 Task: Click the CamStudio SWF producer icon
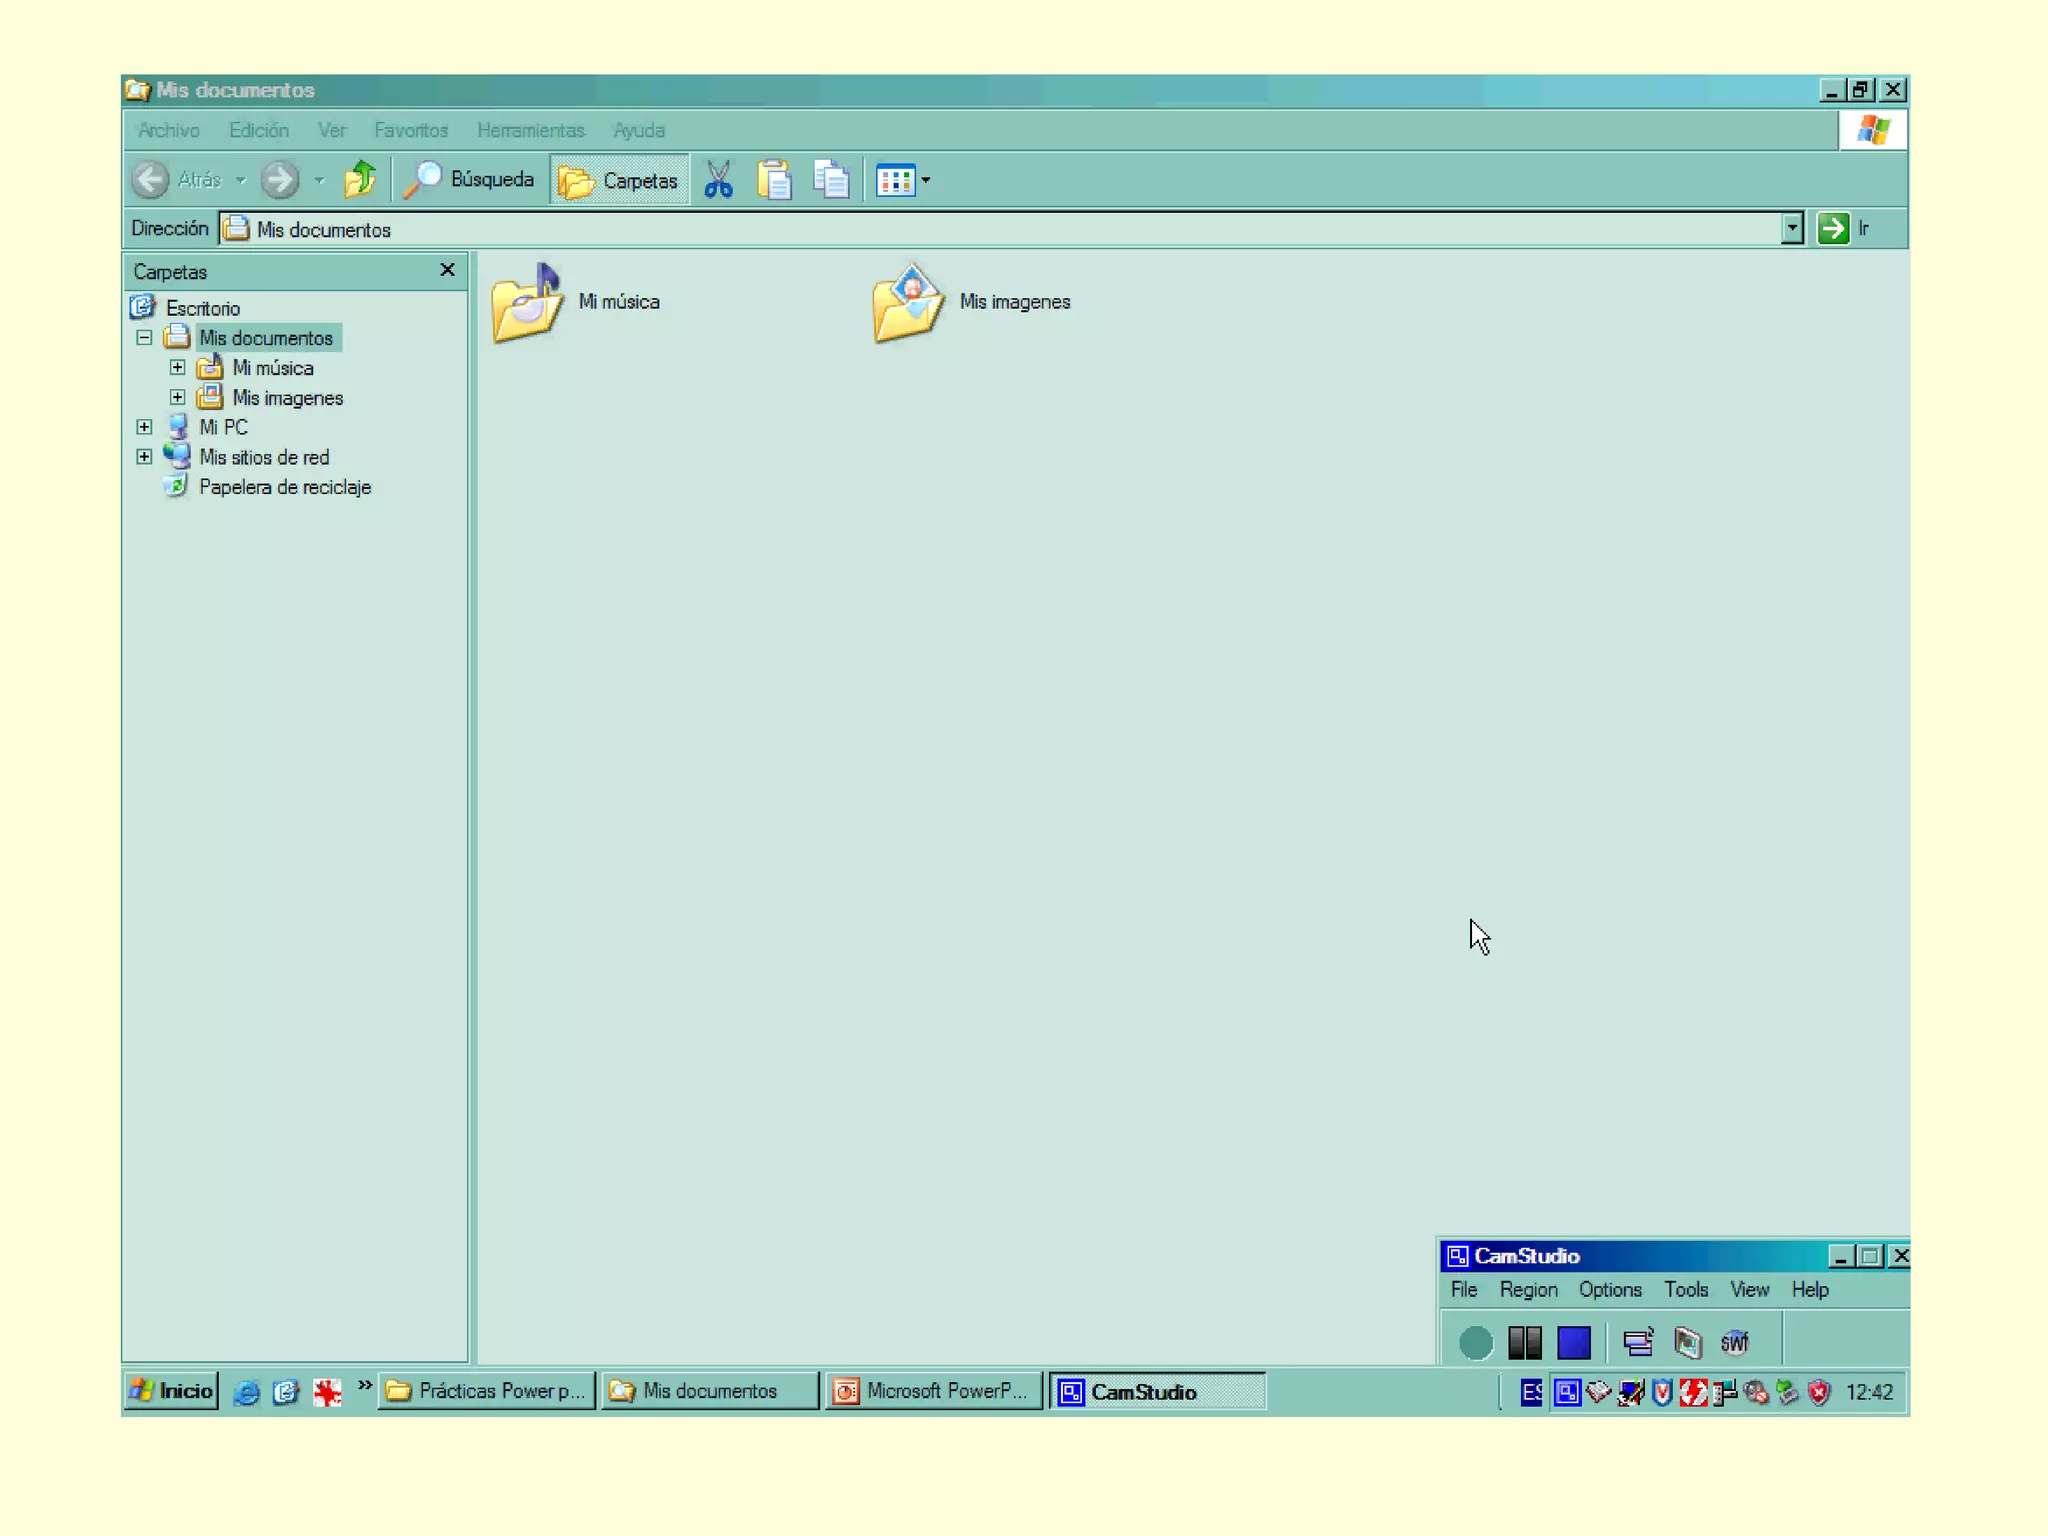1735,1343
